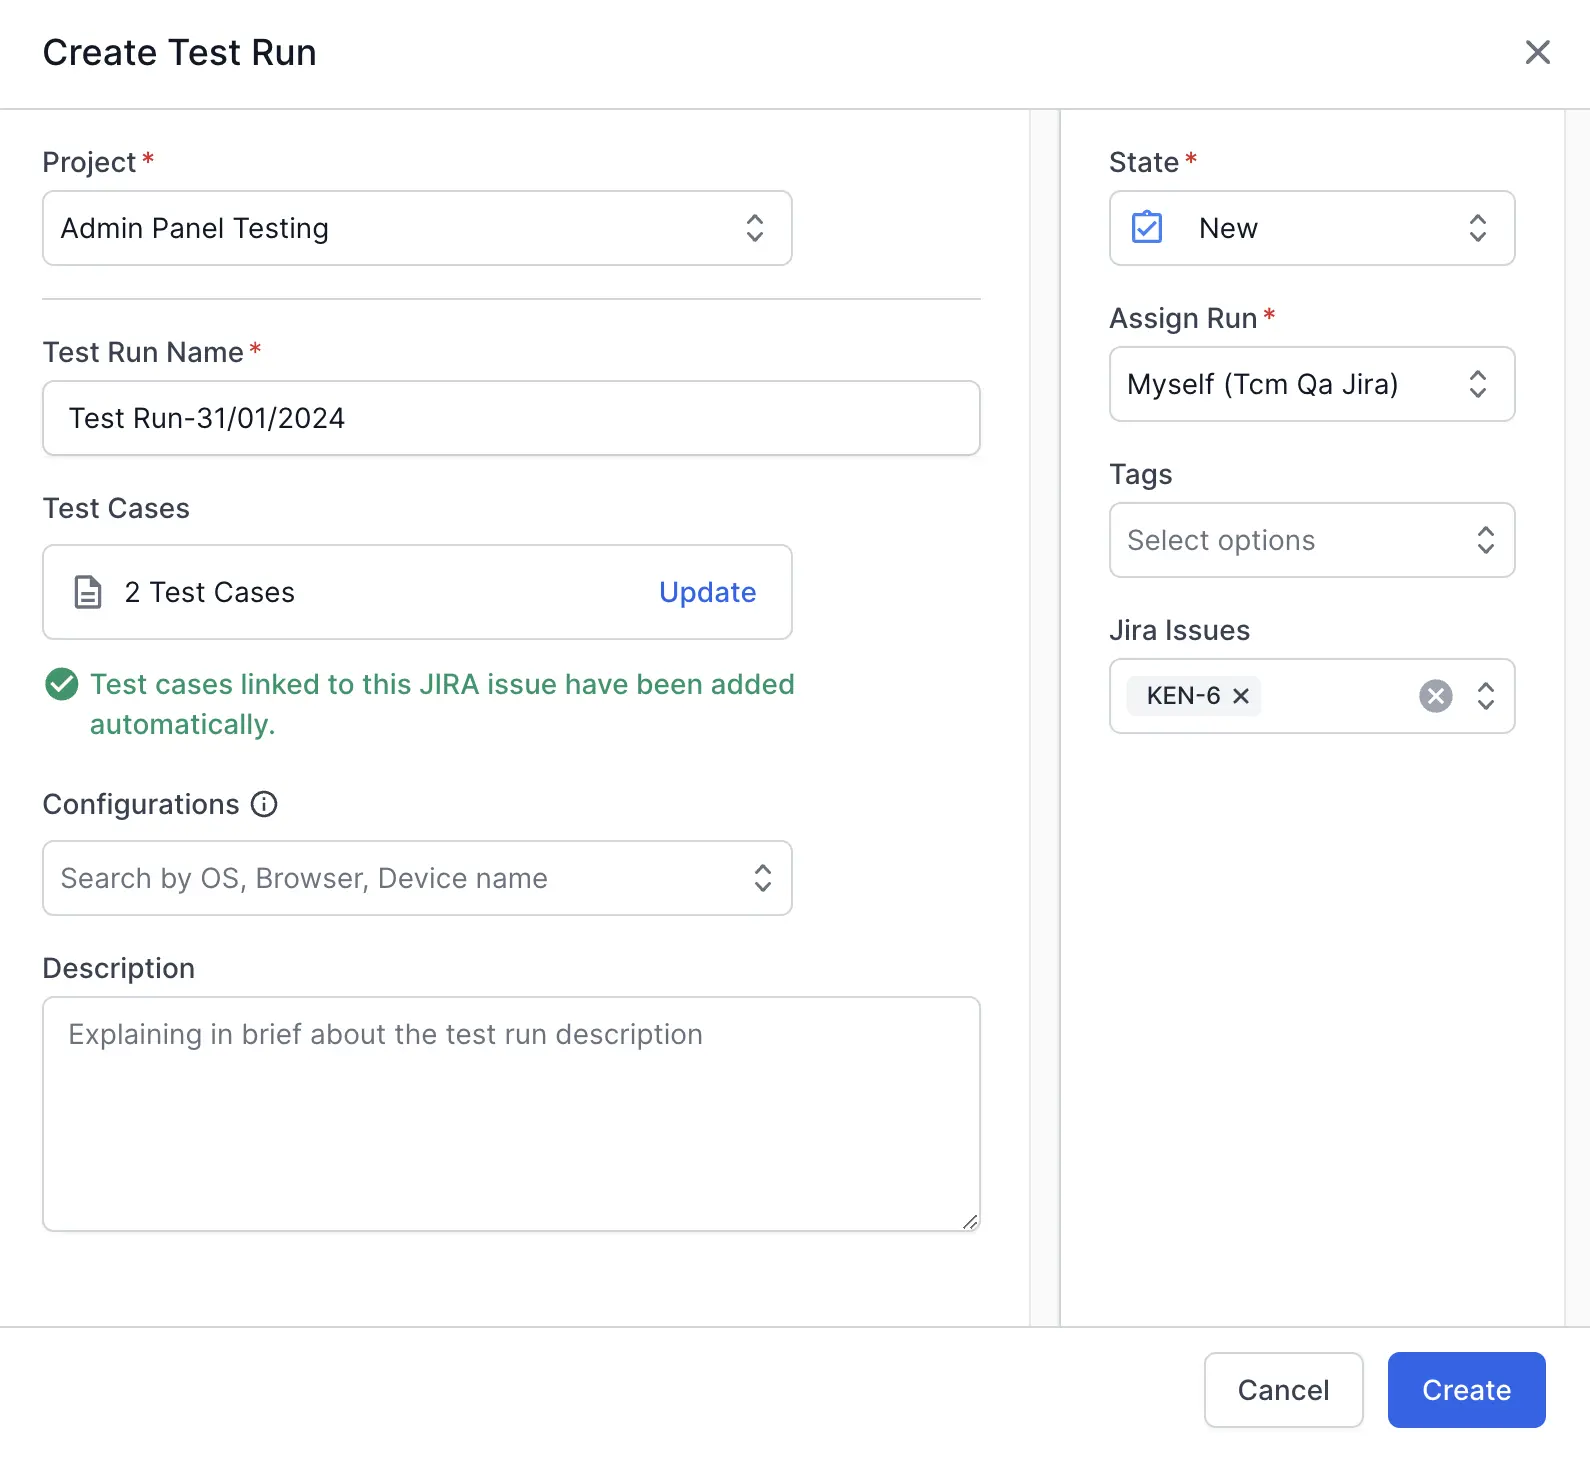This screenshot has height=1464, width=1590.
Task: Focus the Test Run Name field
Action: coord(510,418)
